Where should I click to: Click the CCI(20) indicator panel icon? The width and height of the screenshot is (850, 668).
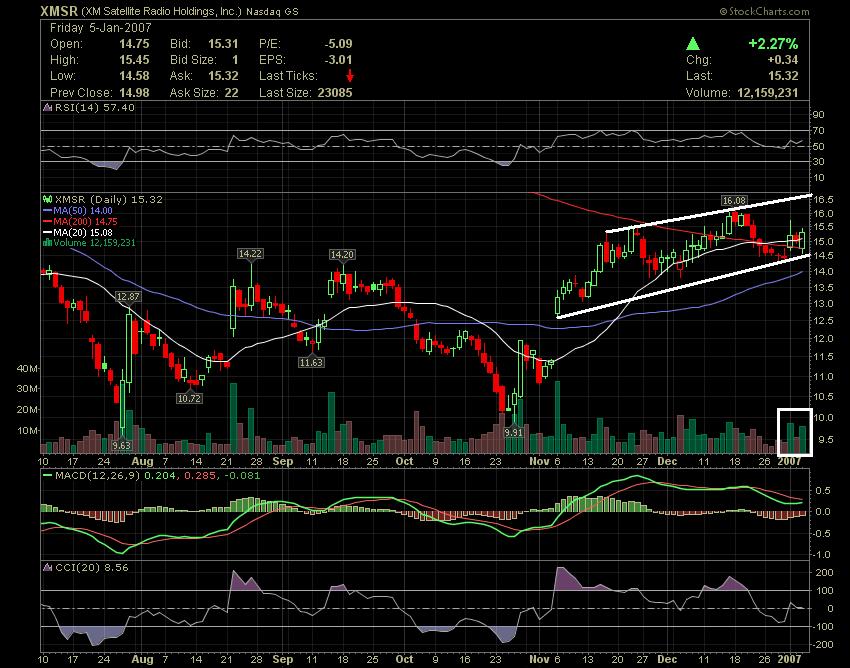point(48,568)
